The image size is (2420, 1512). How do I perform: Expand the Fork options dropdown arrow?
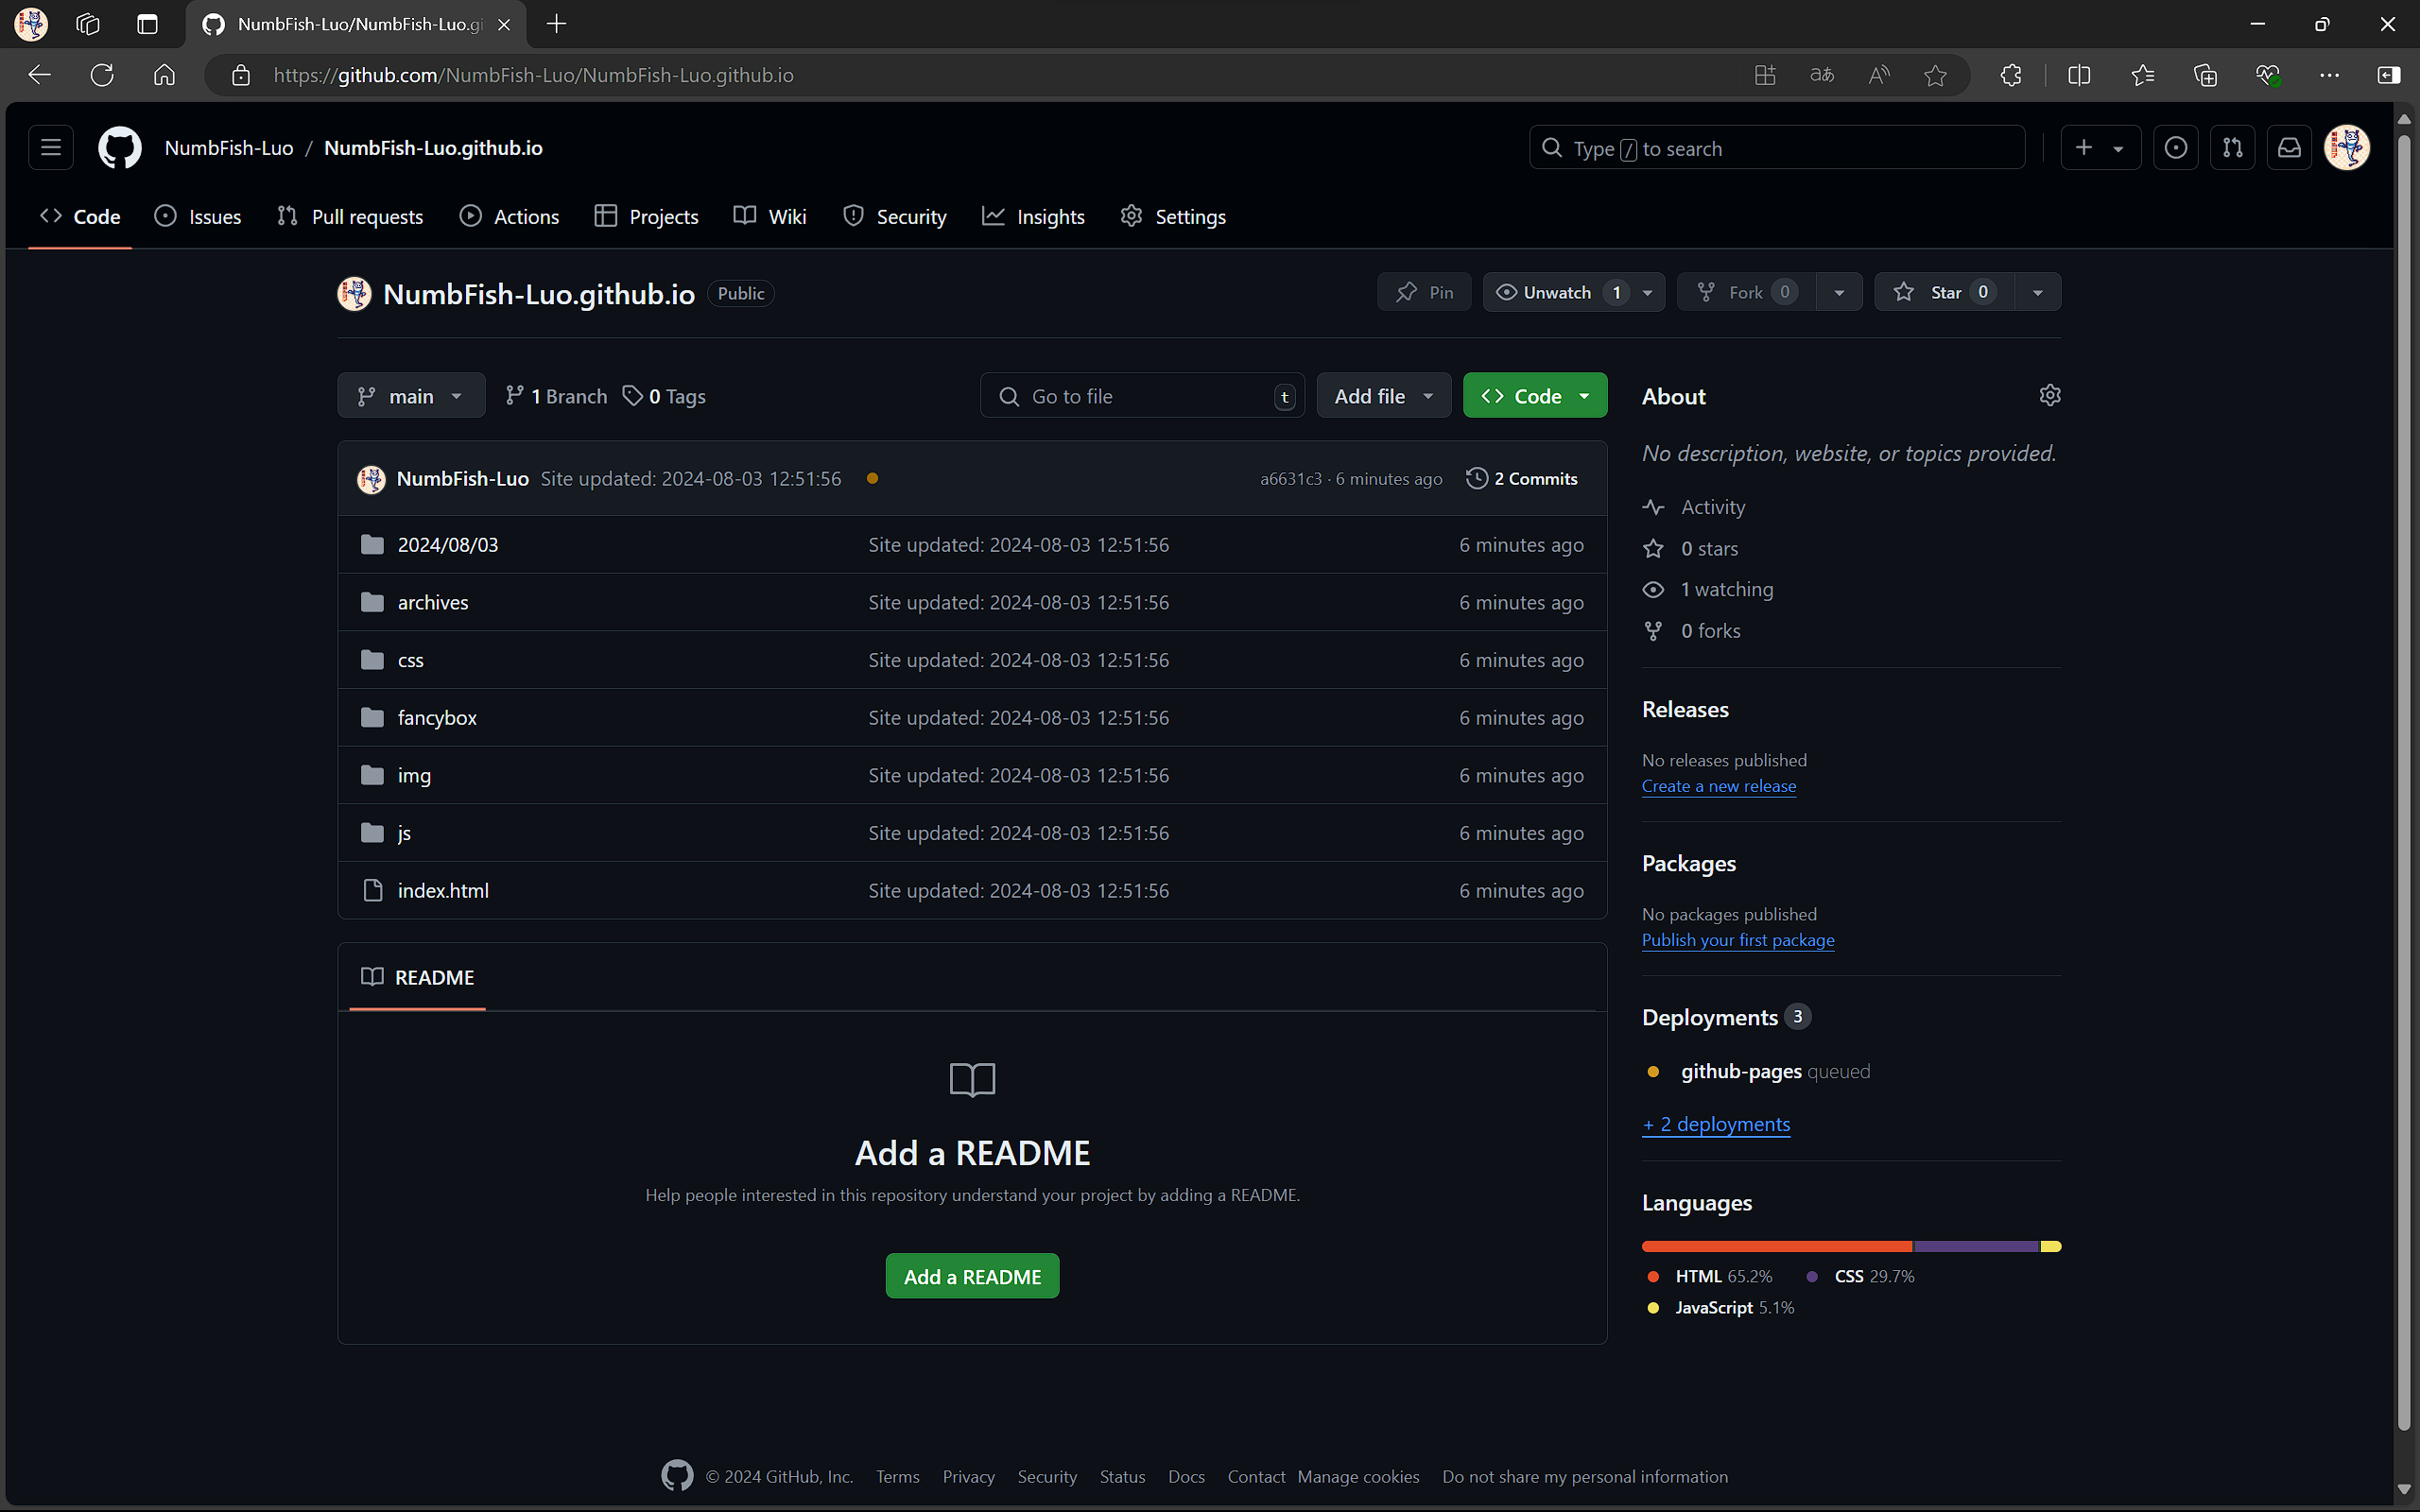(x=1839, y=292)
